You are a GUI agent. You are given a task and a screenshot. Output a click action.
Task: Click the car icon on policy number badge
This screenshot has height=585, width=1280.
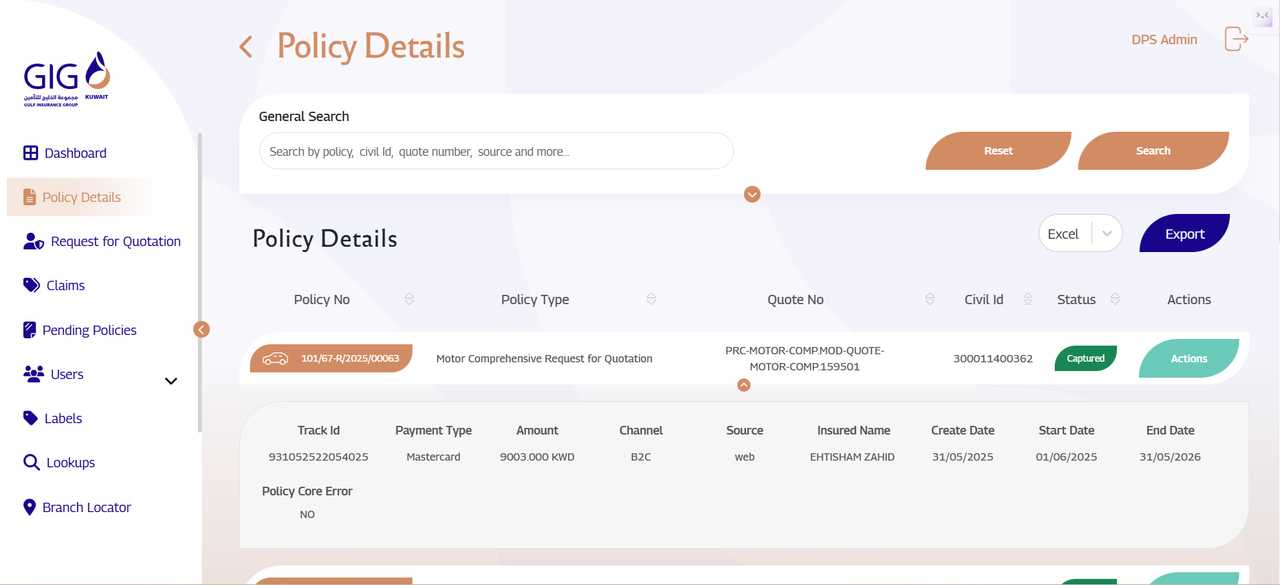[275, 358]
